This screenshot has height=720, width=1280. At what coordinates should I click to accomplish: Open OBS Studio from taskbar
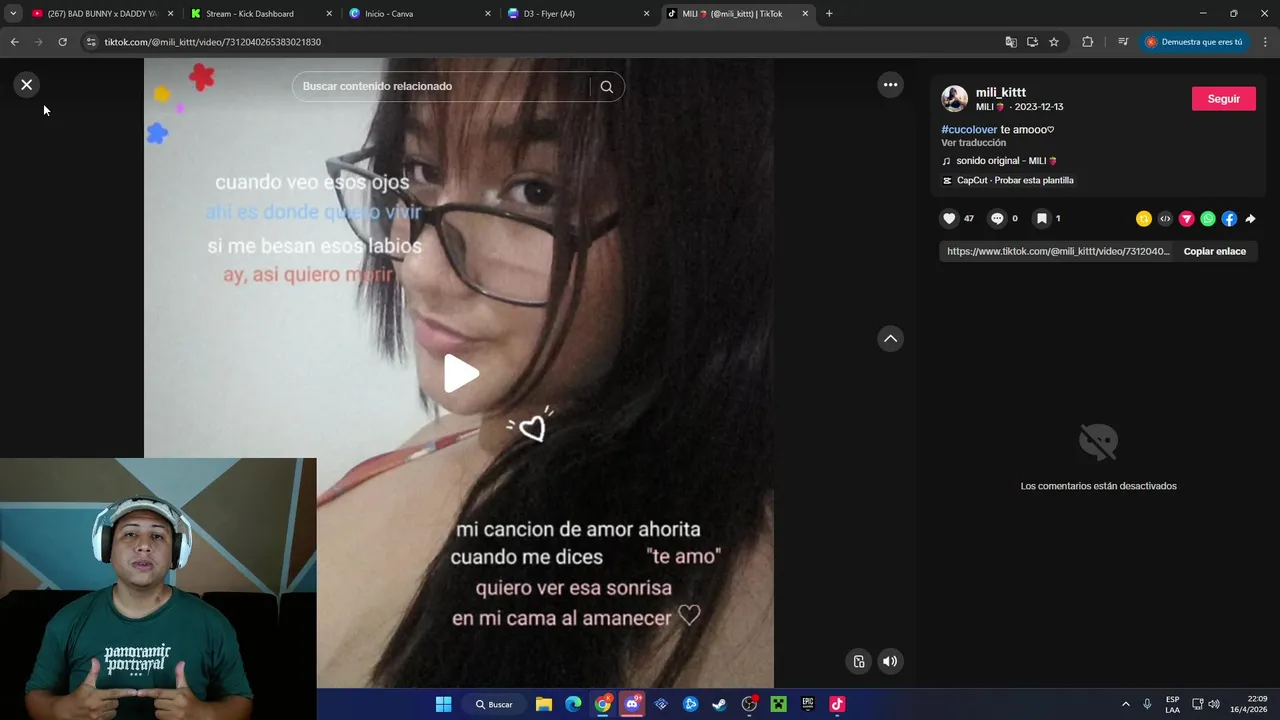749,704
